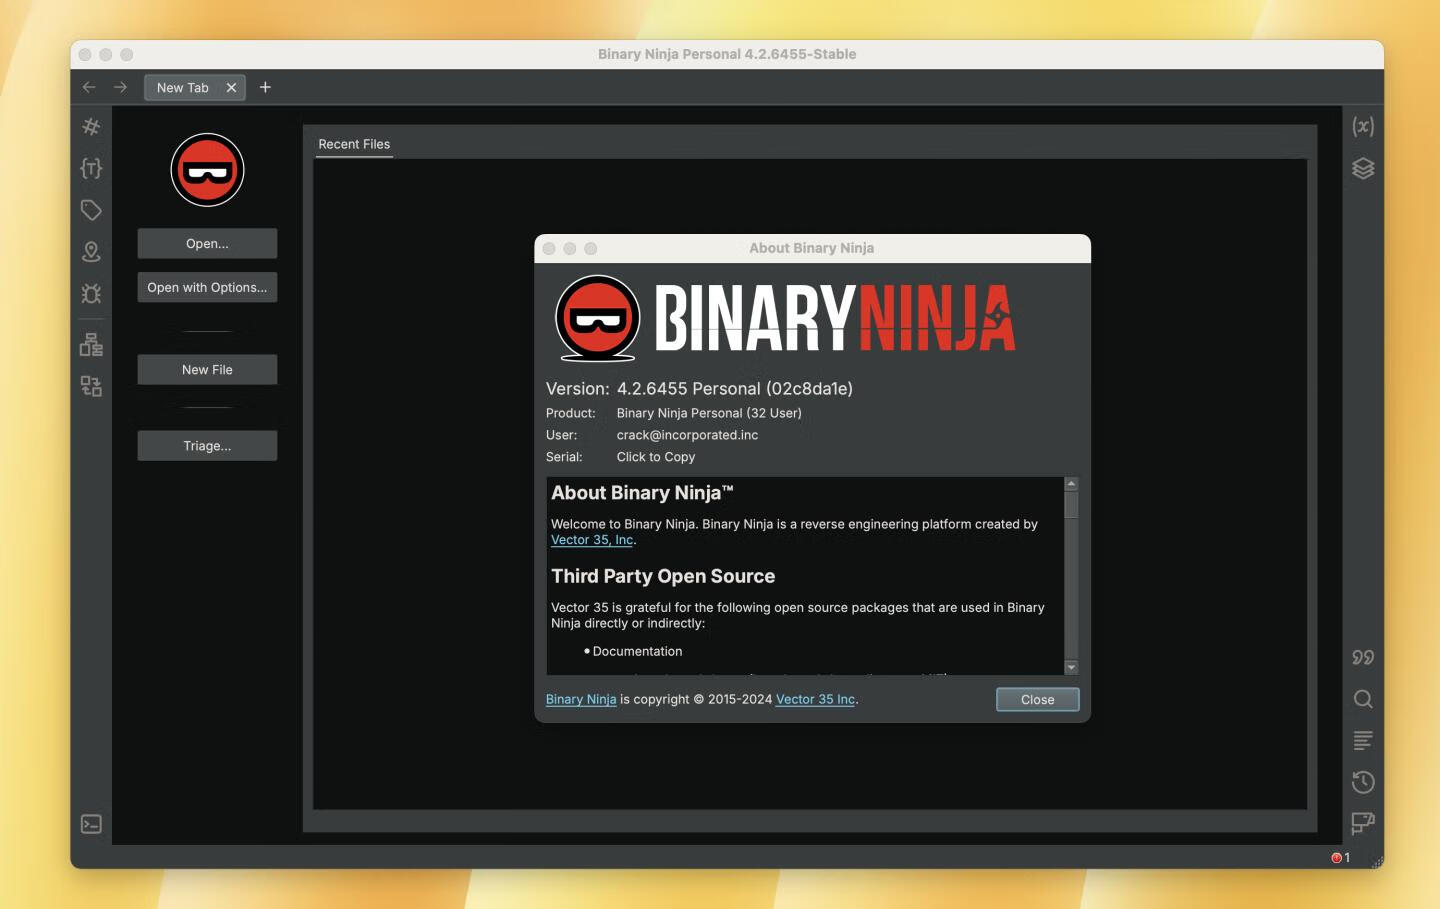Open the Log panel in right sidebar

tap(1362, 741)
